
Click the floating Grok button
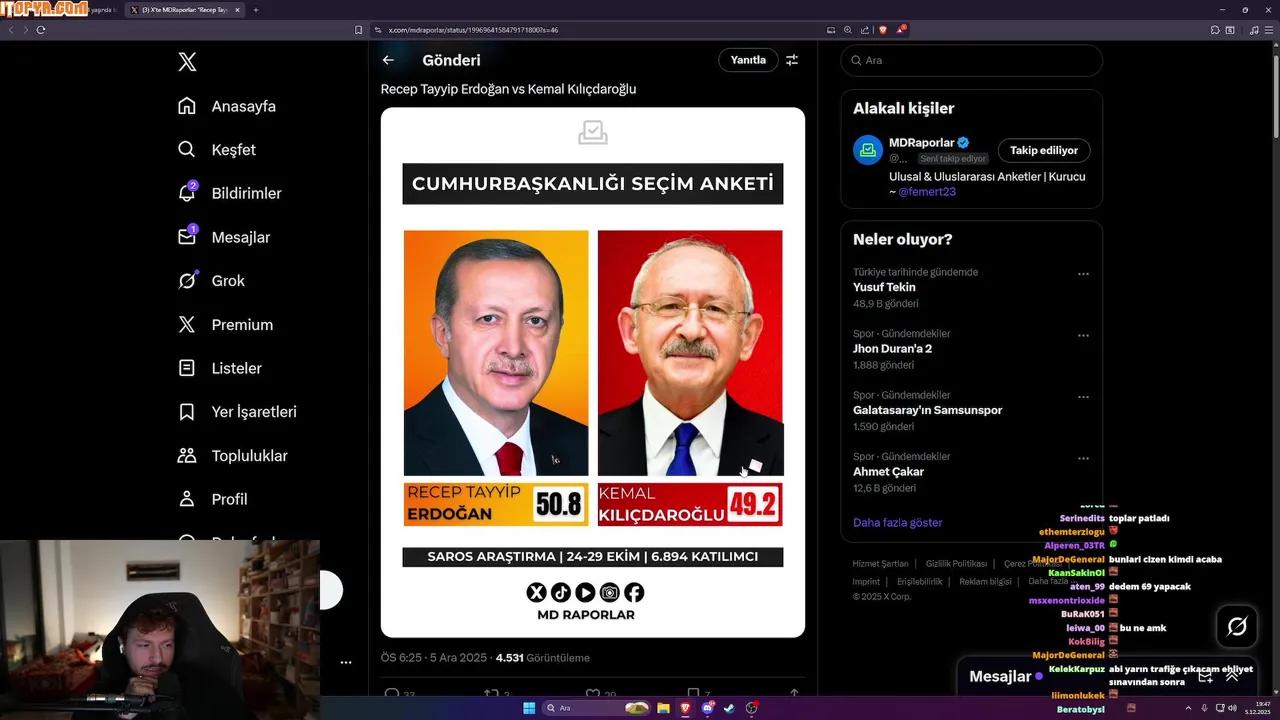tap(1237, 626)
